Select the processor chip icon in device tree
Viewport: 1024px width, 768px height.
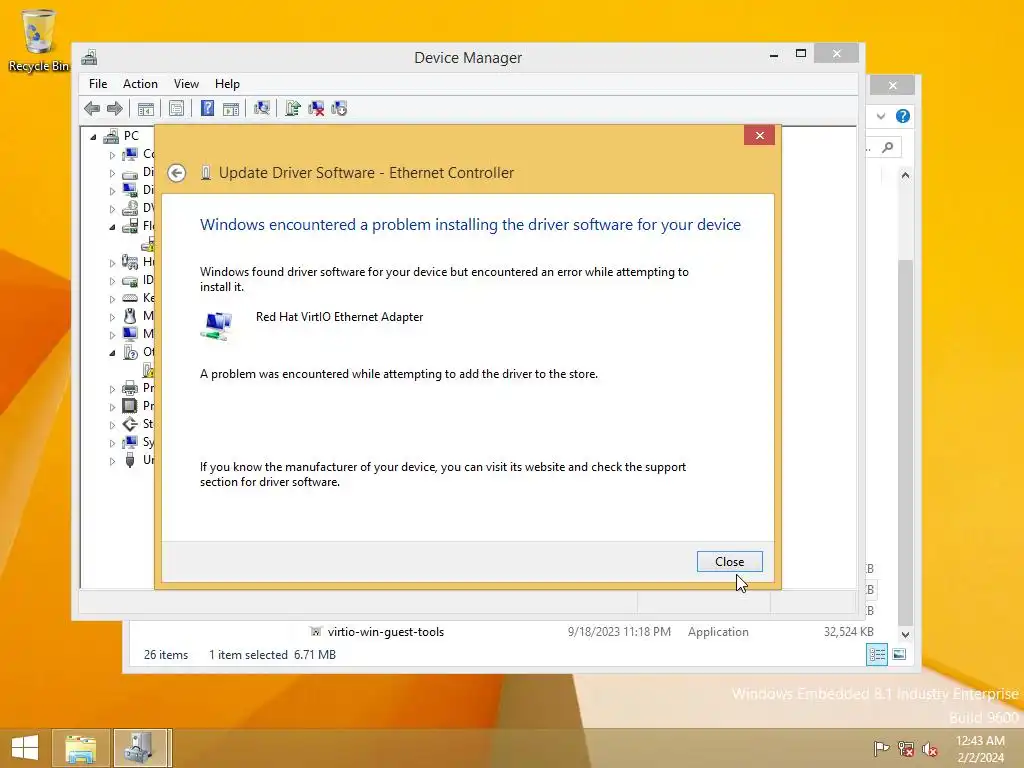(x=130, y=406)
